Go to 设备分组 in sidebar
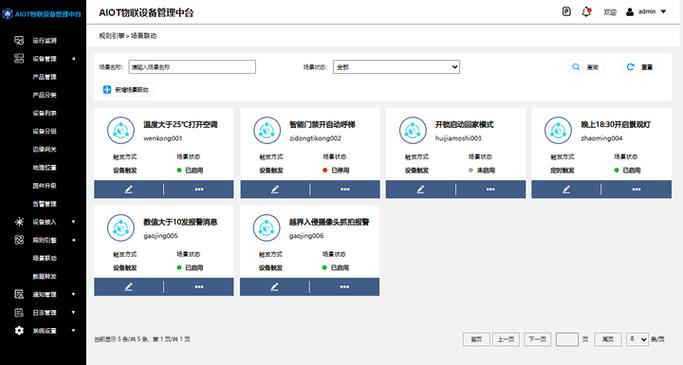The height and width of the screenshot is (365, 683). pos(44,131)
